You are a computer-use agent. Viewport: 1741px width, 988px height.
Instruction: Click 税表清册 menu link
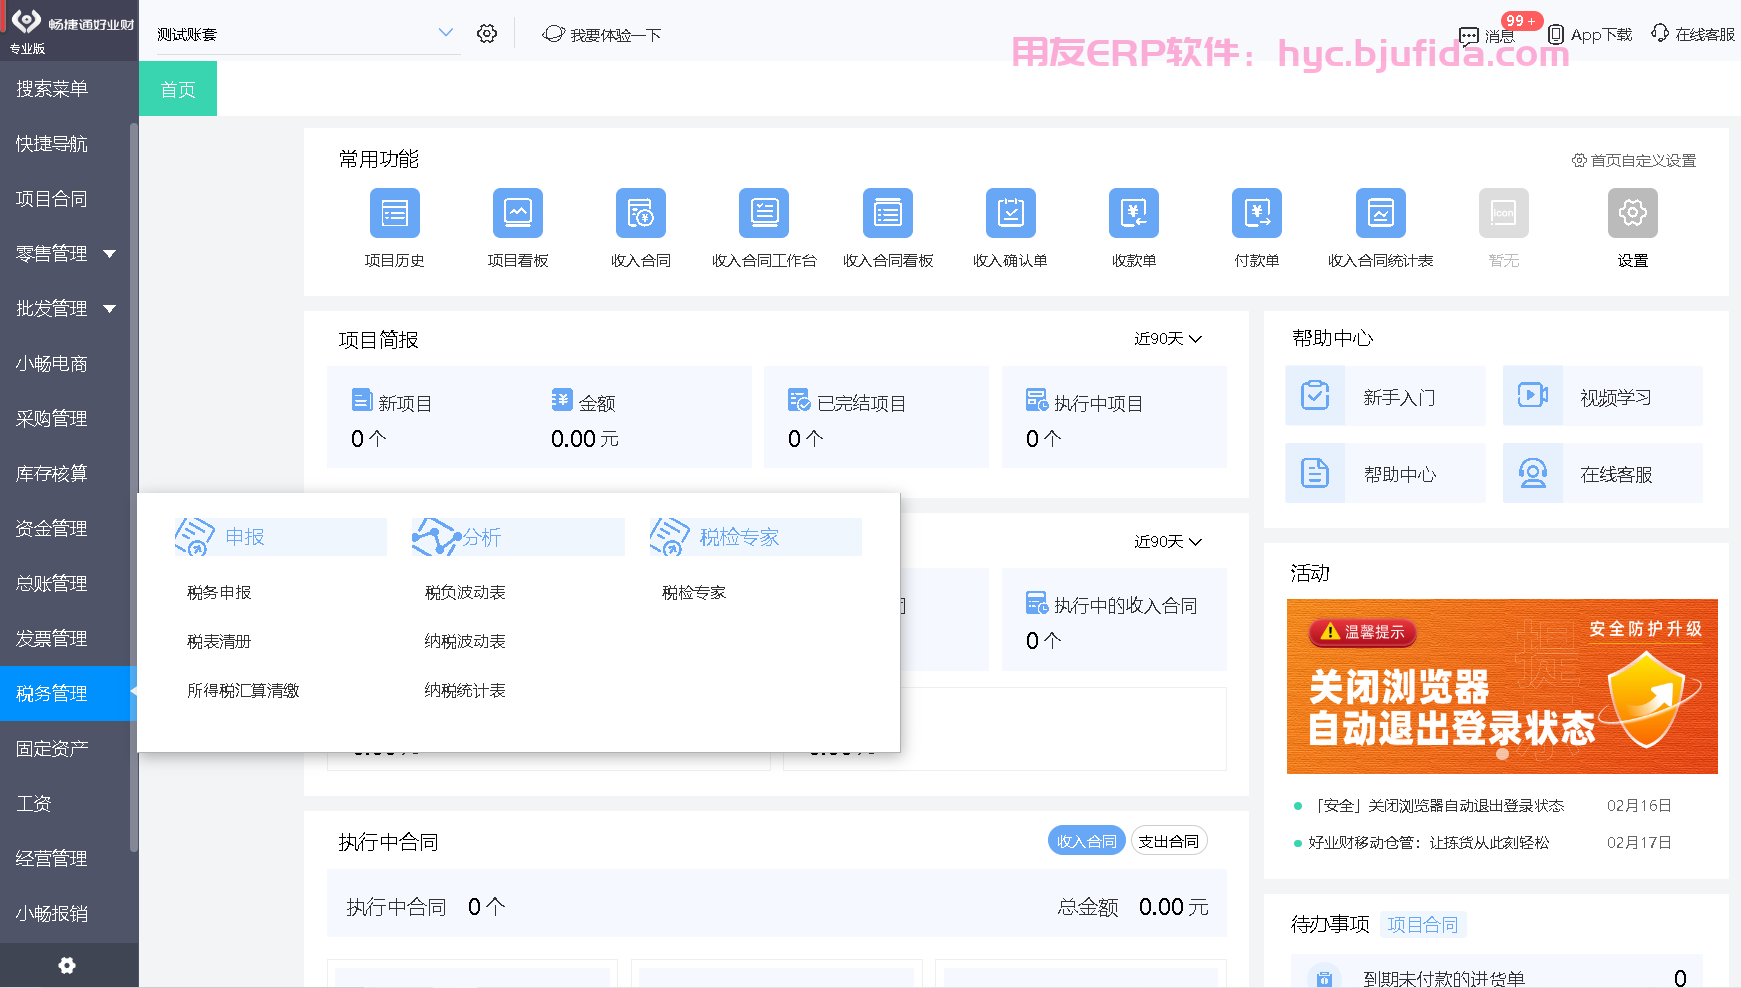(x=219, y=641)
